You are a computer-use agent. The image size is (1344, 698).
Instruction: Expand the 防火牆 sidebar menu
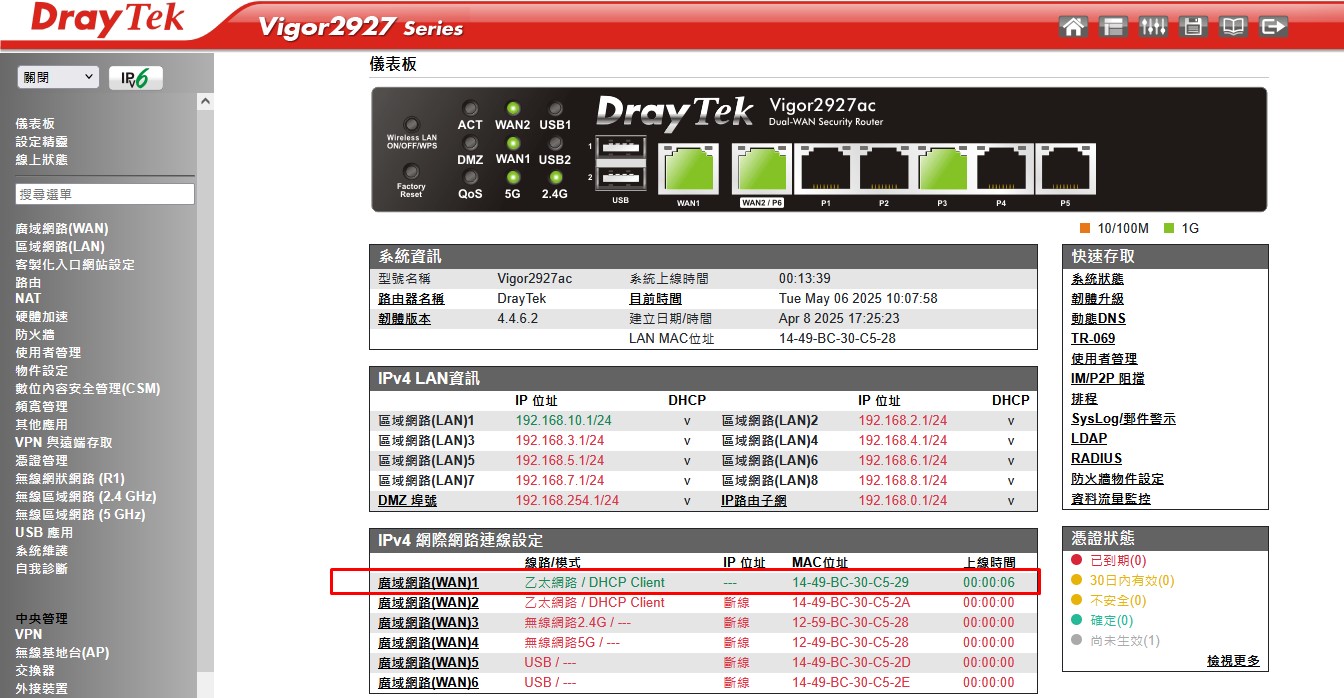pos(35,335)
